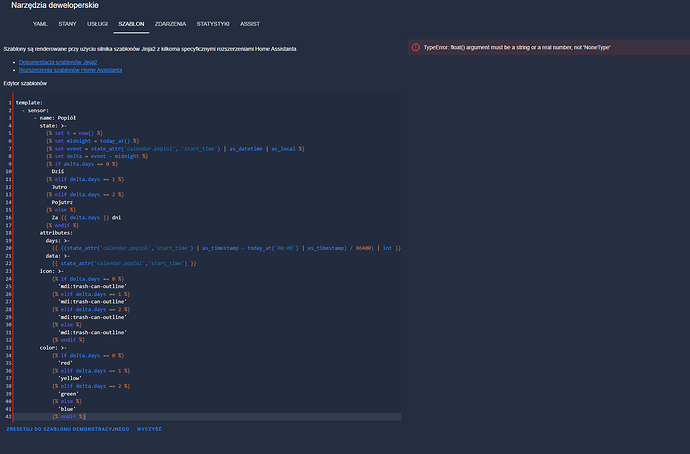Click the 'Dziś' text line
Viewport: 690px width, 454px height.
pyautogui.click(x=58, y=172)
